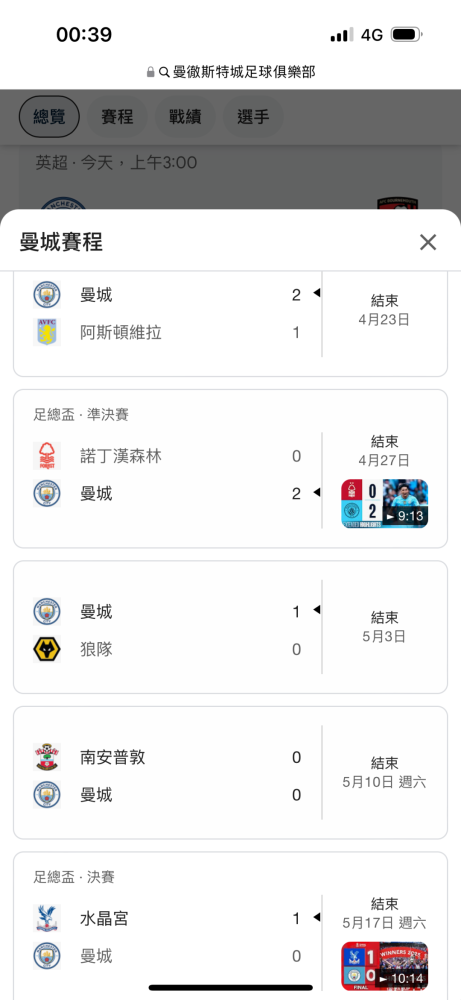
Task: Tap Wolves yellow wolf crest icon
Action: [47, 649]
